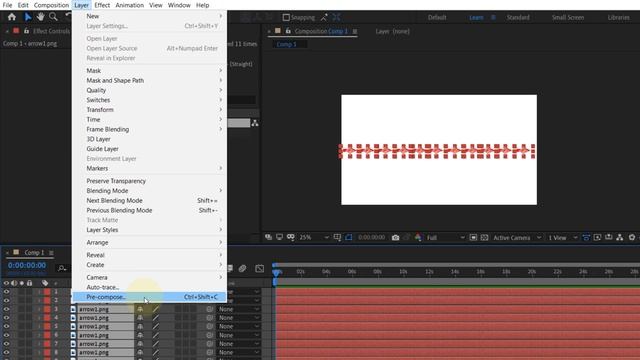Switch to the Standard workspace
This screenshot has height=360, width=640.
point(518,18)
